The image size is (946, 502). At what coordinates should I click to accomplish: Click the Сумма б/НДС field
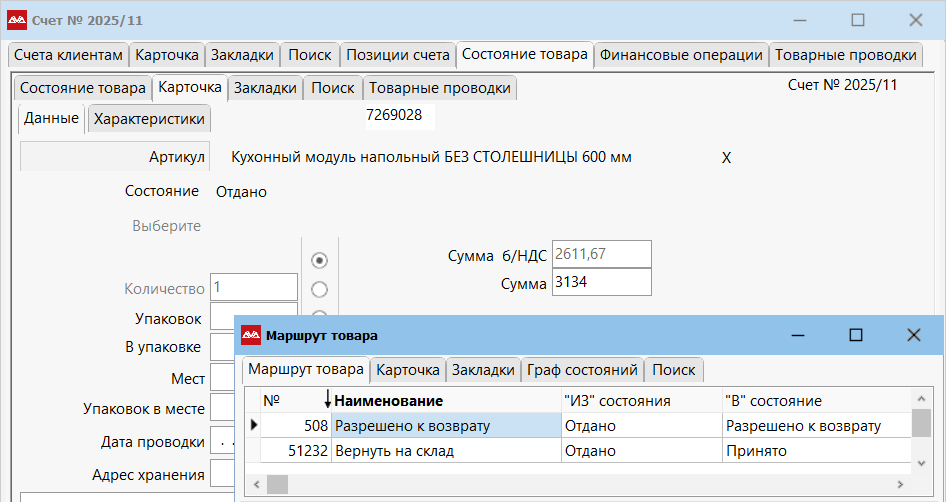pyautogui.click(x=602, y=254)
